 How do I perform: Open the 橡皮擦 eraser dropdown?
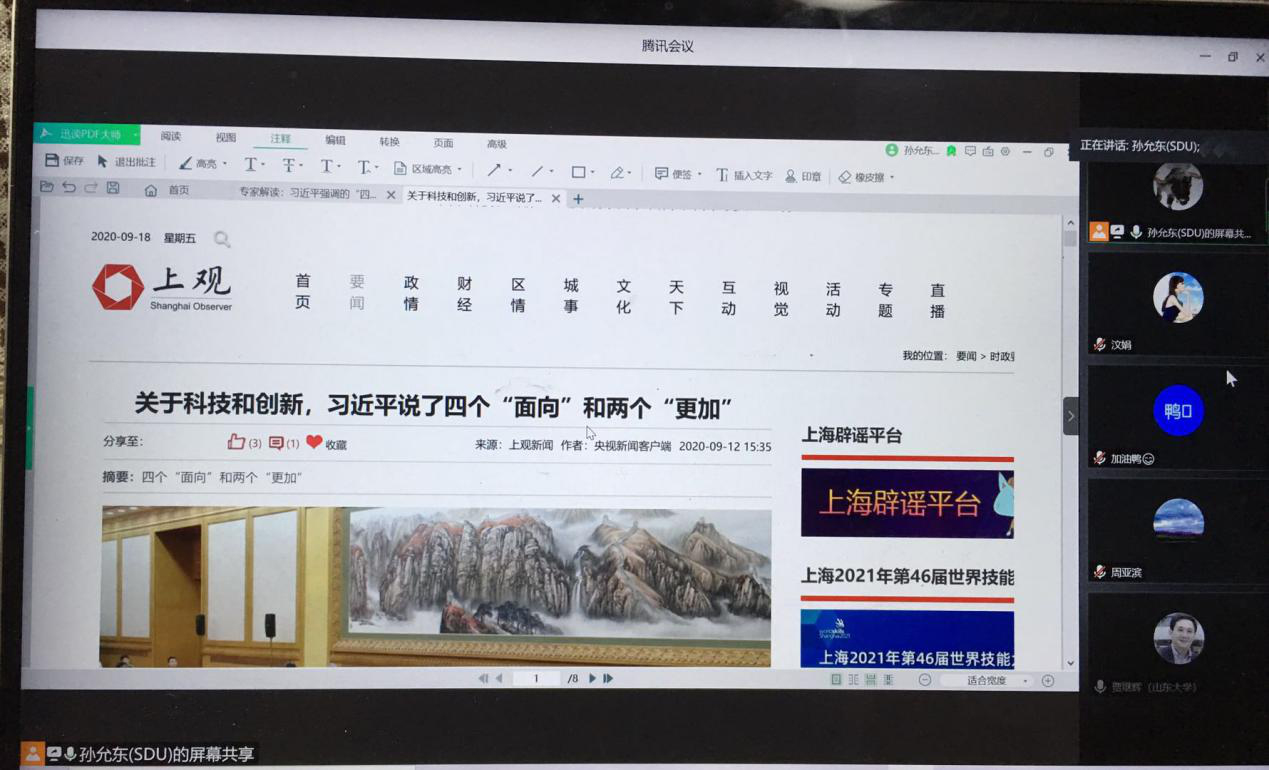pos(891,177)
